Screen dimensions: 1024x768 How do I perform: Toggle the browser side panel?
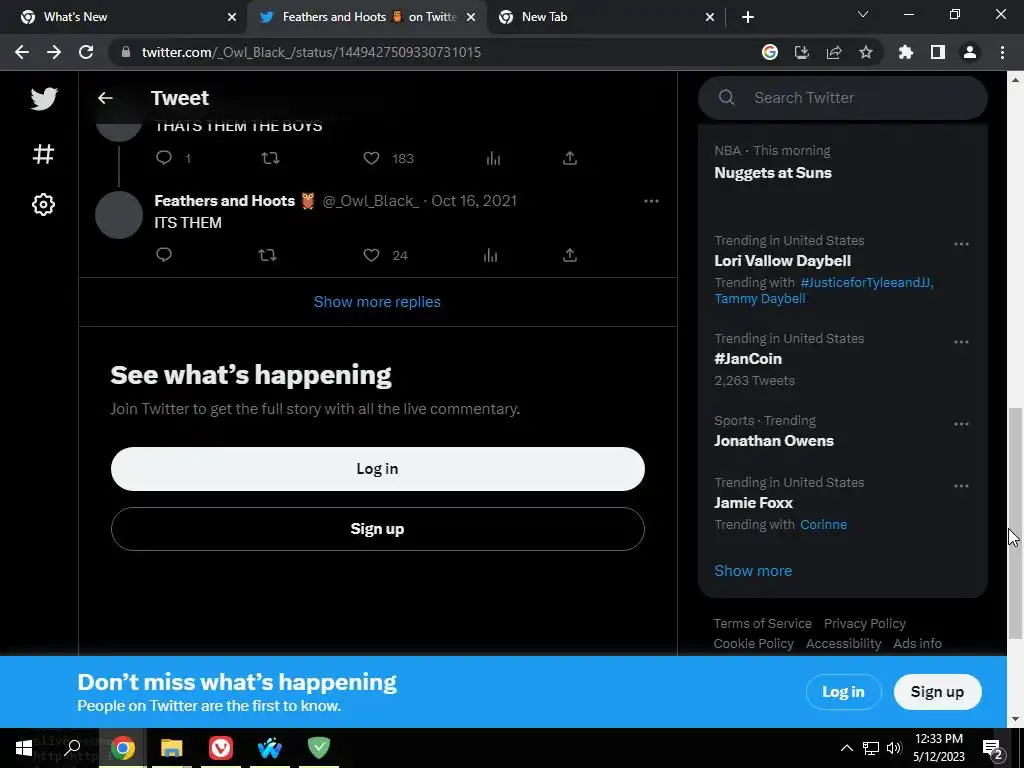[938, 52]
